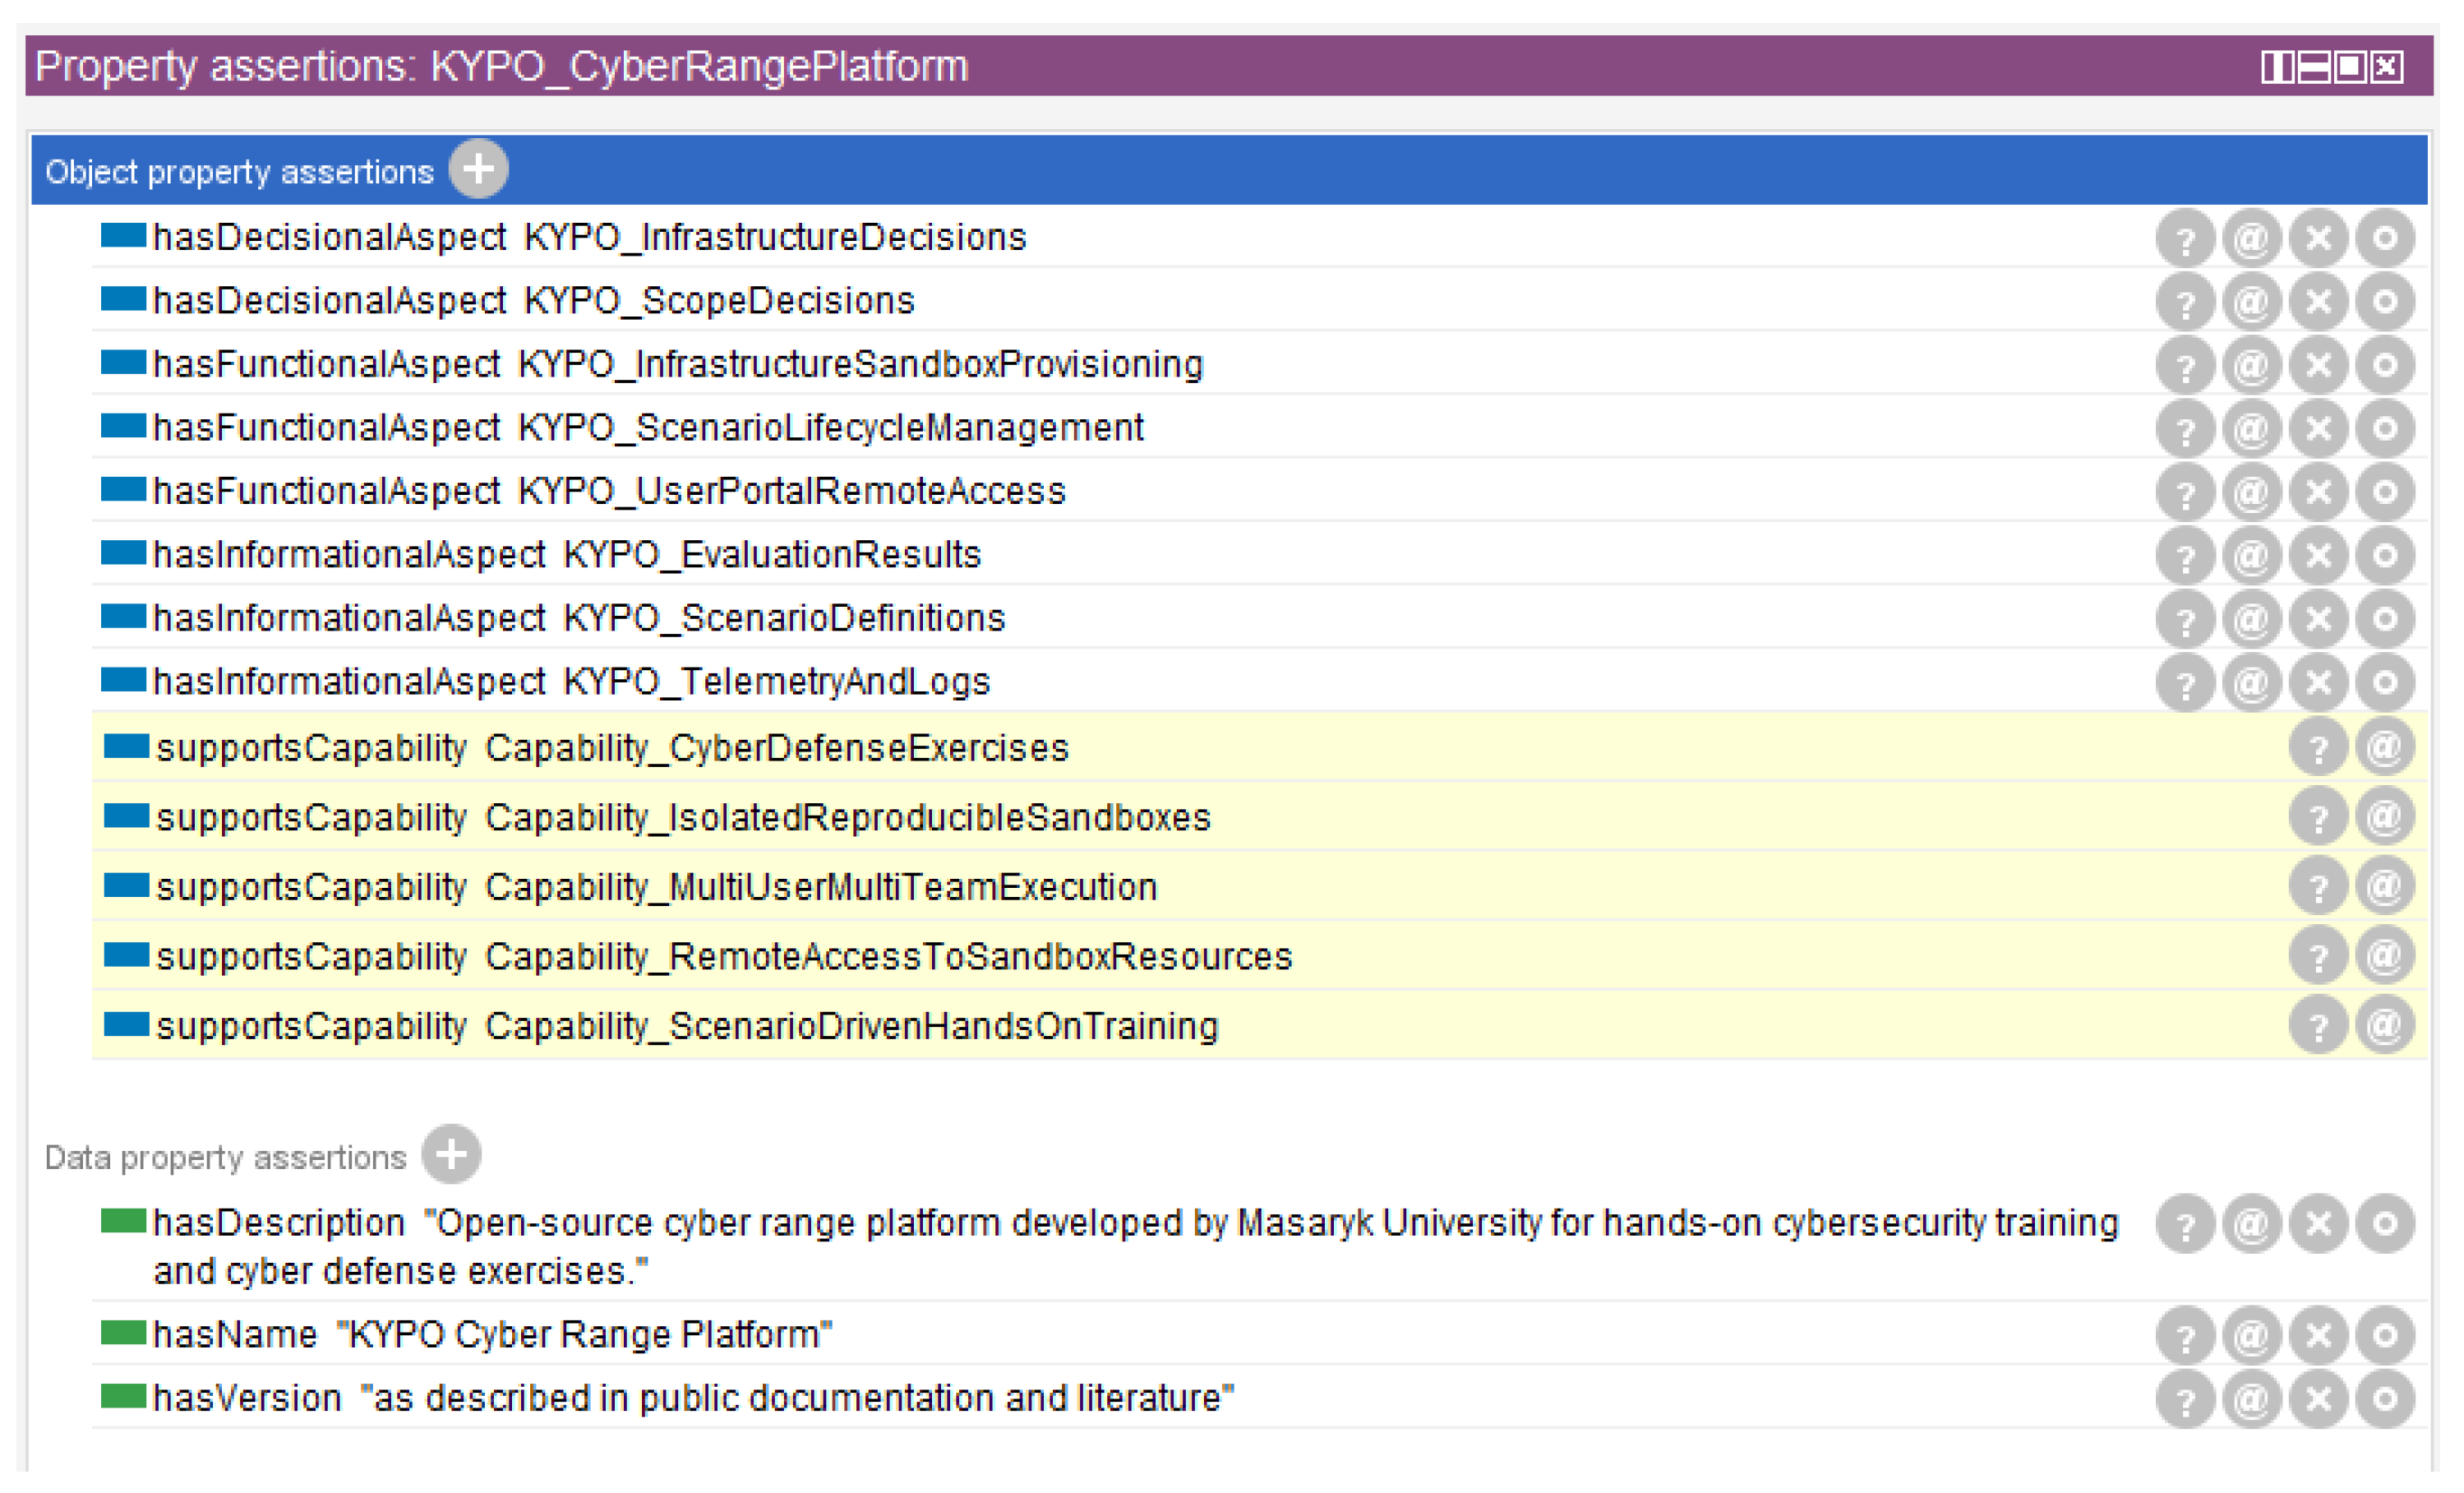Explain inference for KYPO_ScenarioDefinitions row
This screenshot has height=1493, width=2464.
coord(2185,619)
